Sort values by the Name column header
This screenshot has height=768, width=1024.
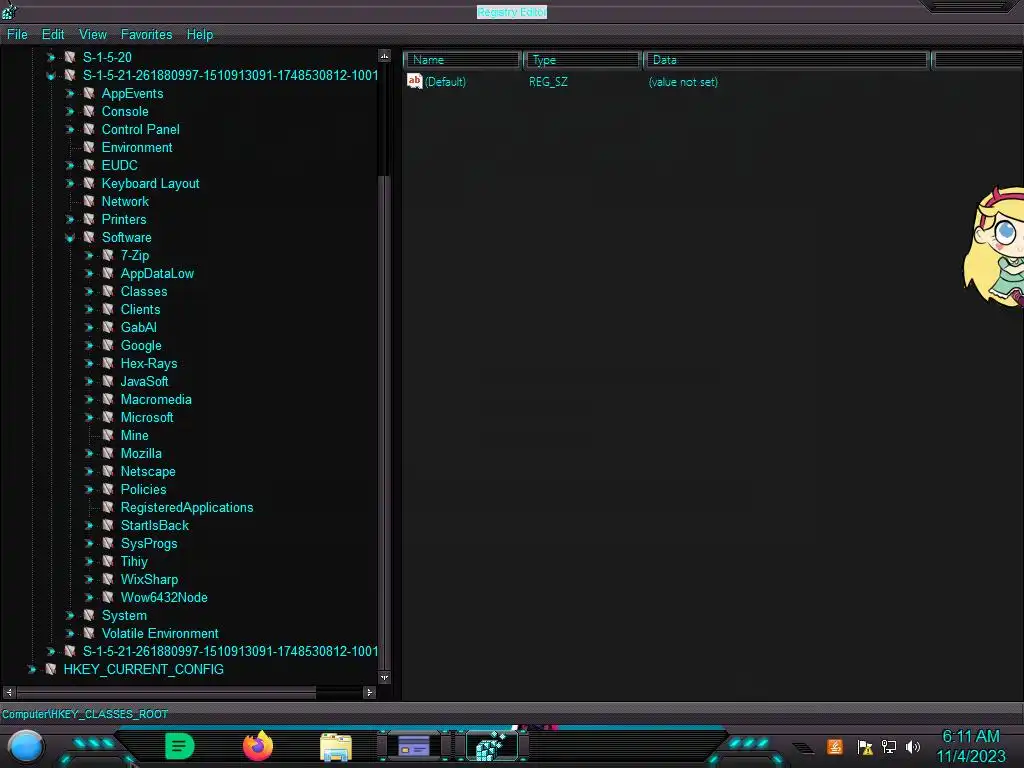tap(462, 60)
